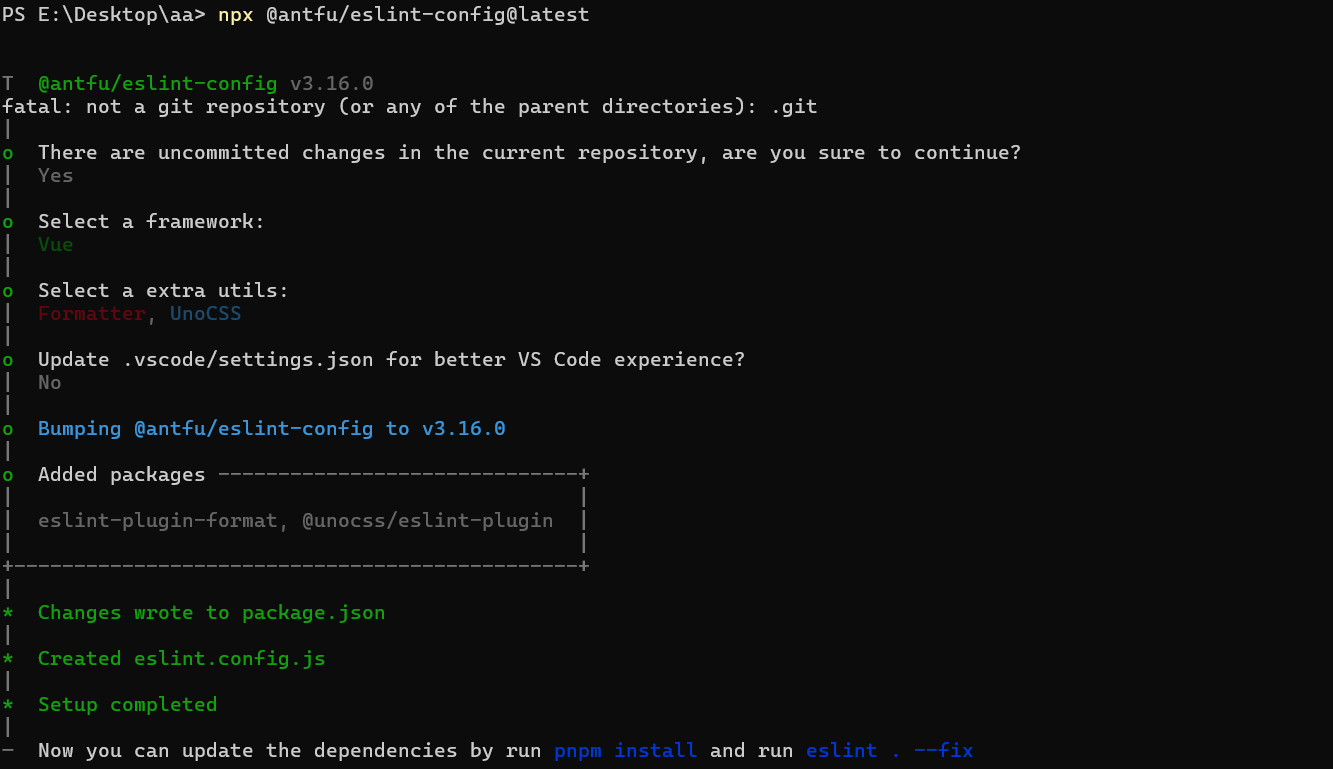Screen dimensions: 1333x769
Task: Click the "No" answer under VS Code prompt
Action: point(50,383)
